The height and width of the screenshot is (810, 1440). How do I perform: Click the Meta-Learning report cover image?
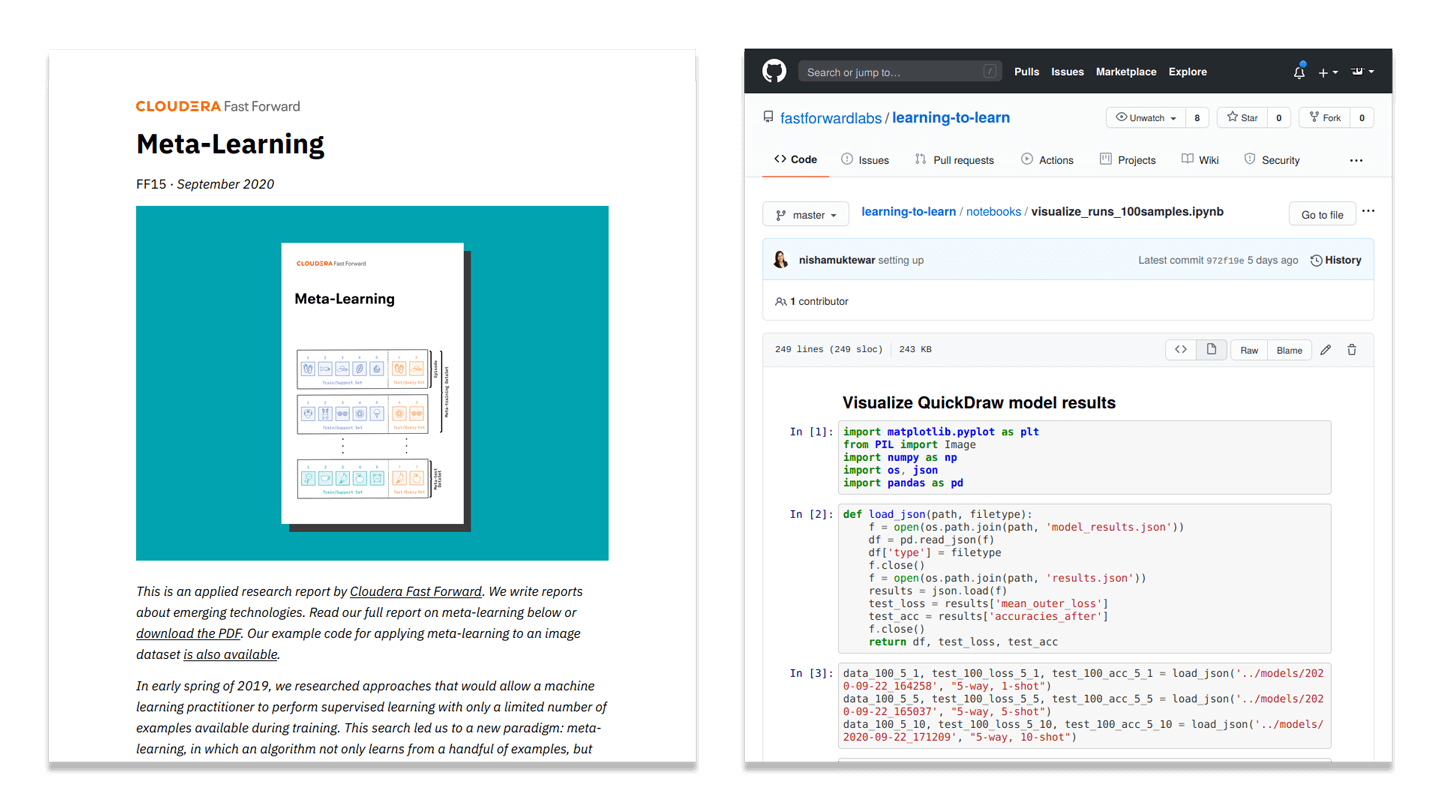pyautogui.click(x=372, y=383)
